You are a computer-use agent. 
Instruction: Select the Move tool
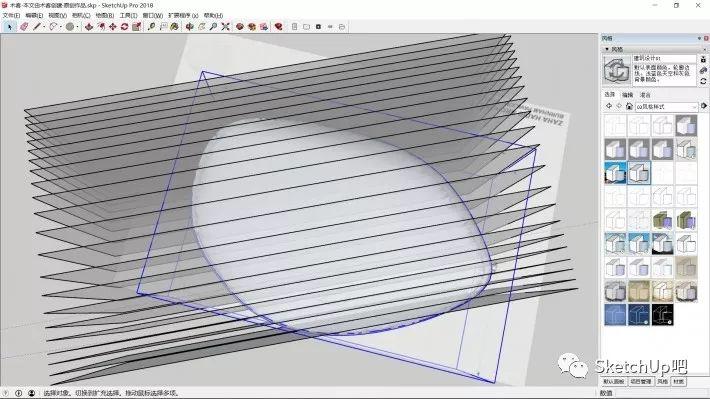pyautogui.click(x=112, y=27)
